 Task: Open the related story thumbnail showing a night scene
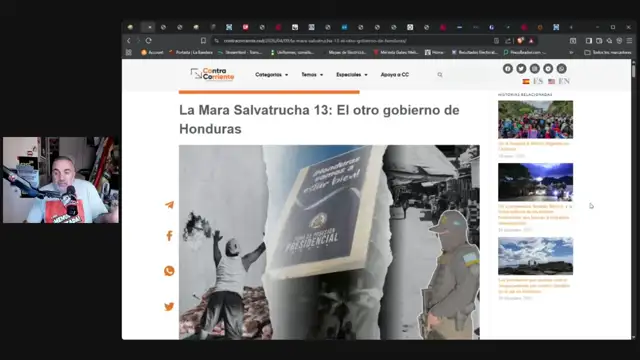tap(536, 182)
